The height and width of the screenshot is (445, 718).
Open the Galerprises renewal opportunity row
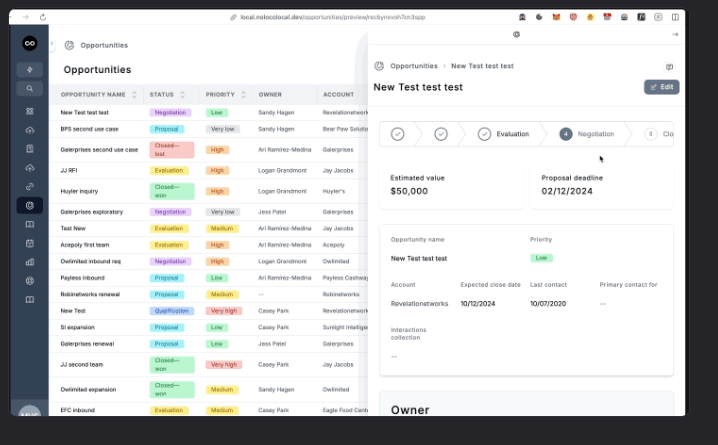click(87, 343)
